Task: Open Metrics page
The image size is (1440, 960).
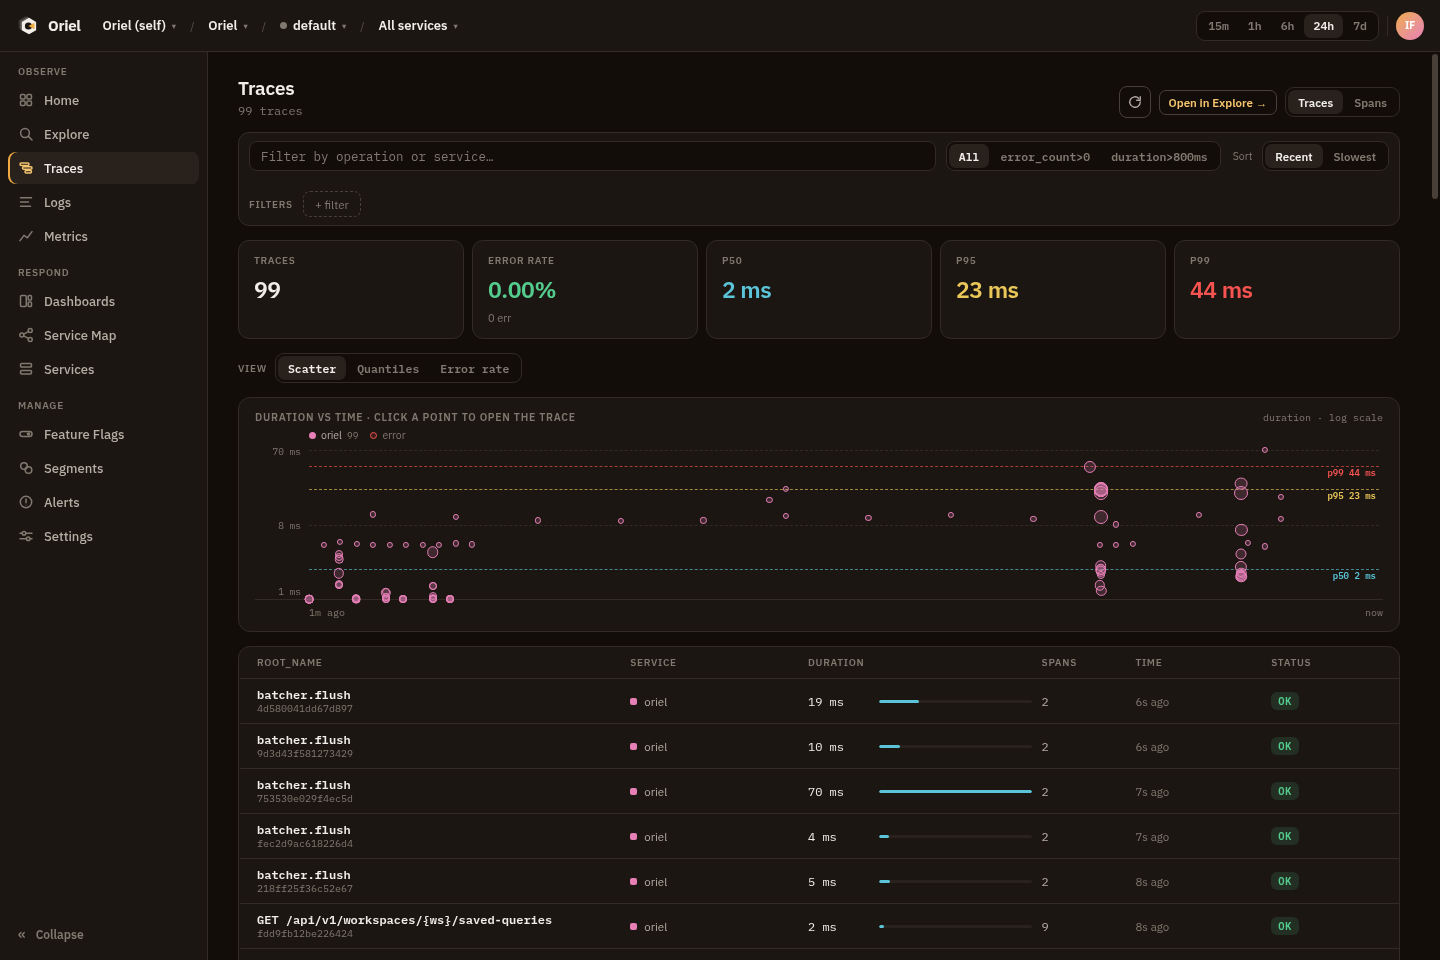Action: [x=103, y=236]
